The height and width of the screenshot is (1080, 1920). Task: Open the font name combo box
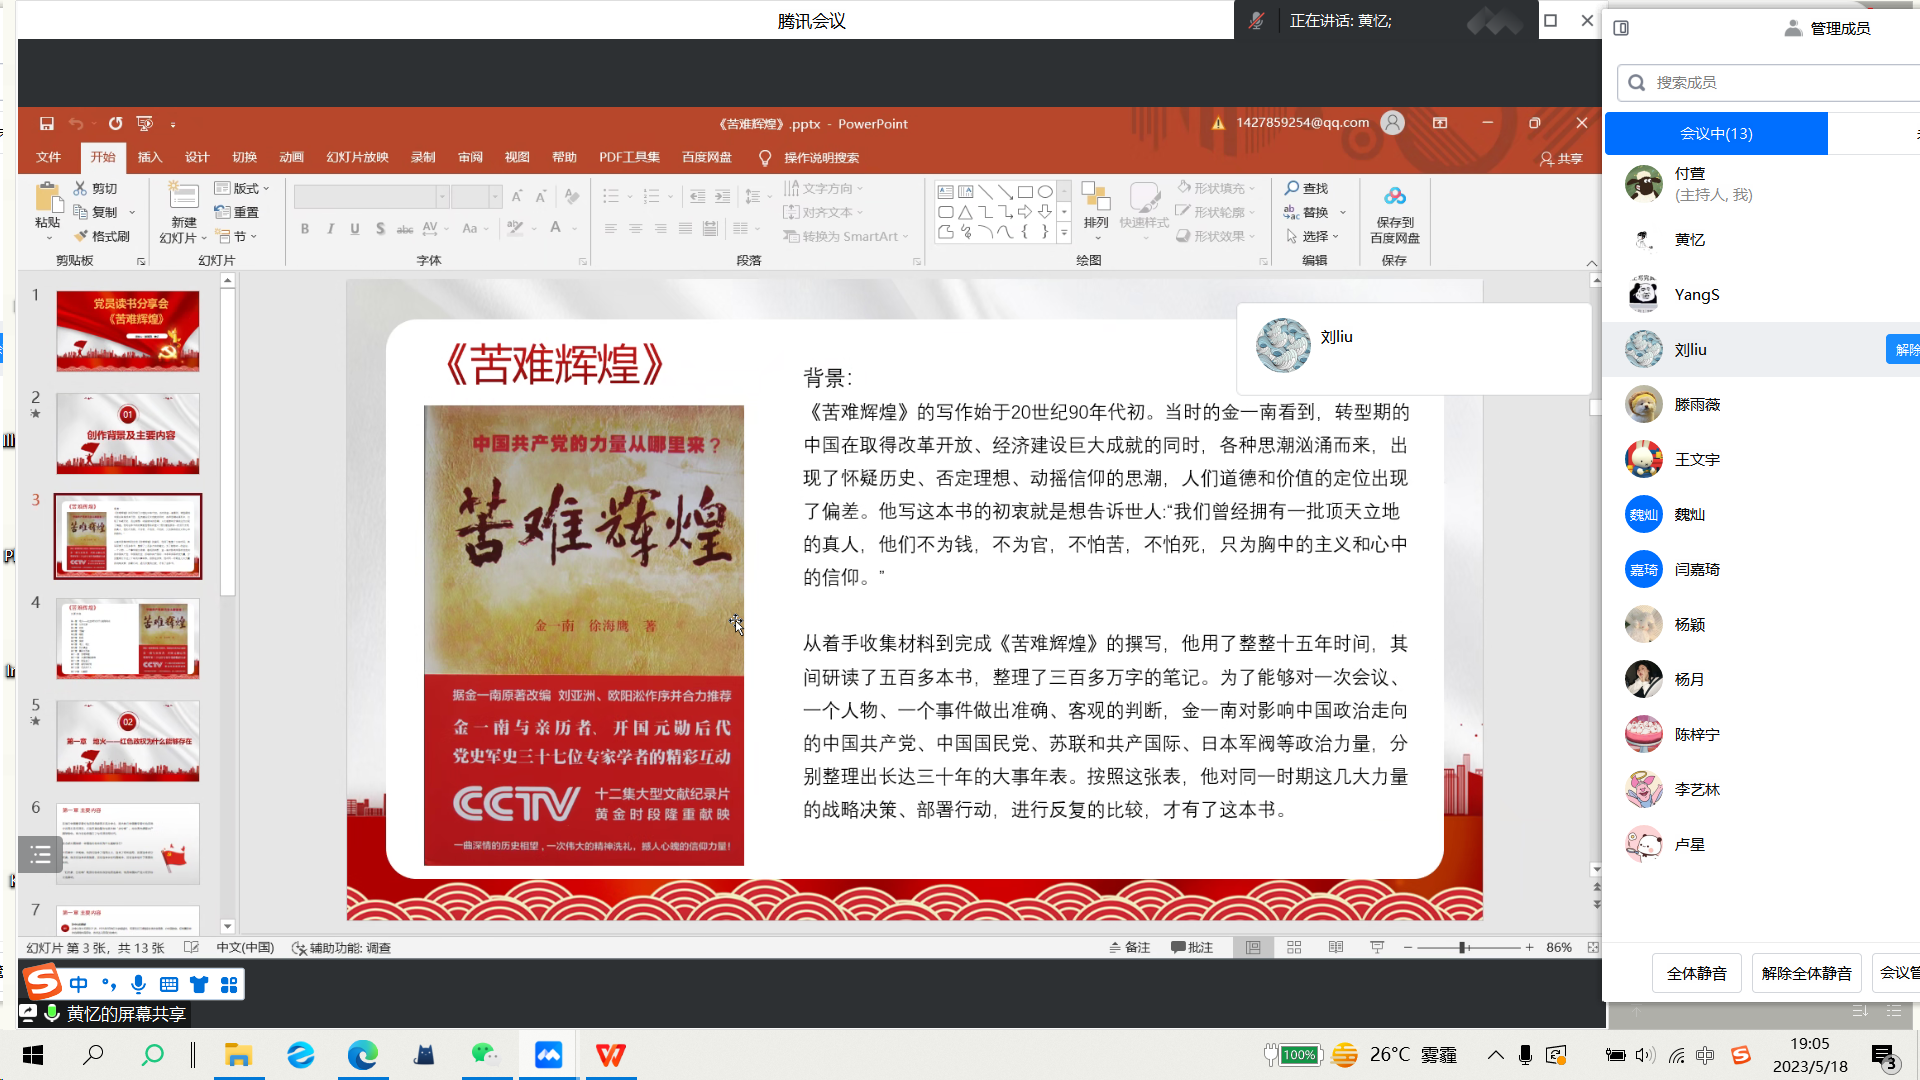[370, 197]
